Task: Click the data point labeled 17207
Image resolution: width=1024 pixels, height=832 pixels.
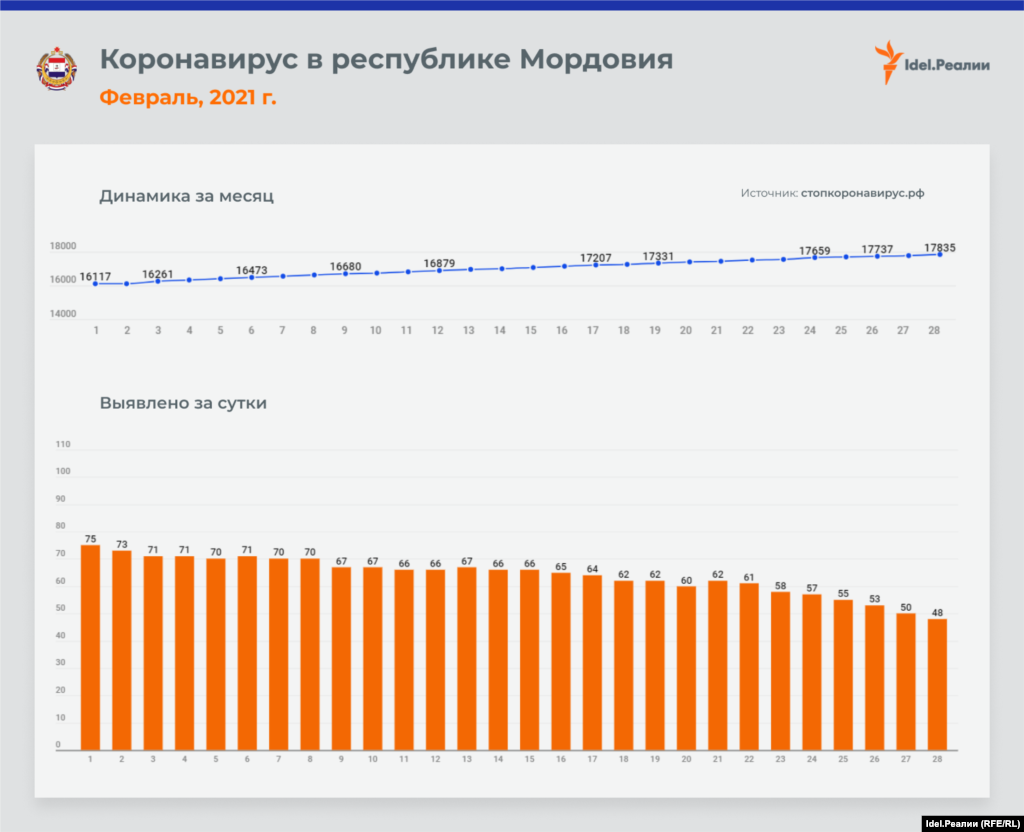Action: pyautogui.click(x=595, y=265)
